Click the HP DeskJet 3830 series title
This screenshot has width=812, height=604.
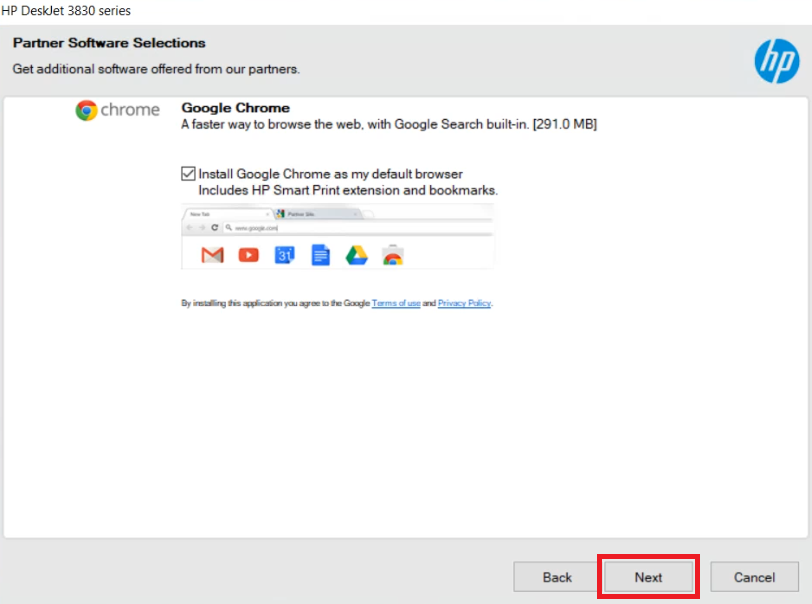(66, 10)
